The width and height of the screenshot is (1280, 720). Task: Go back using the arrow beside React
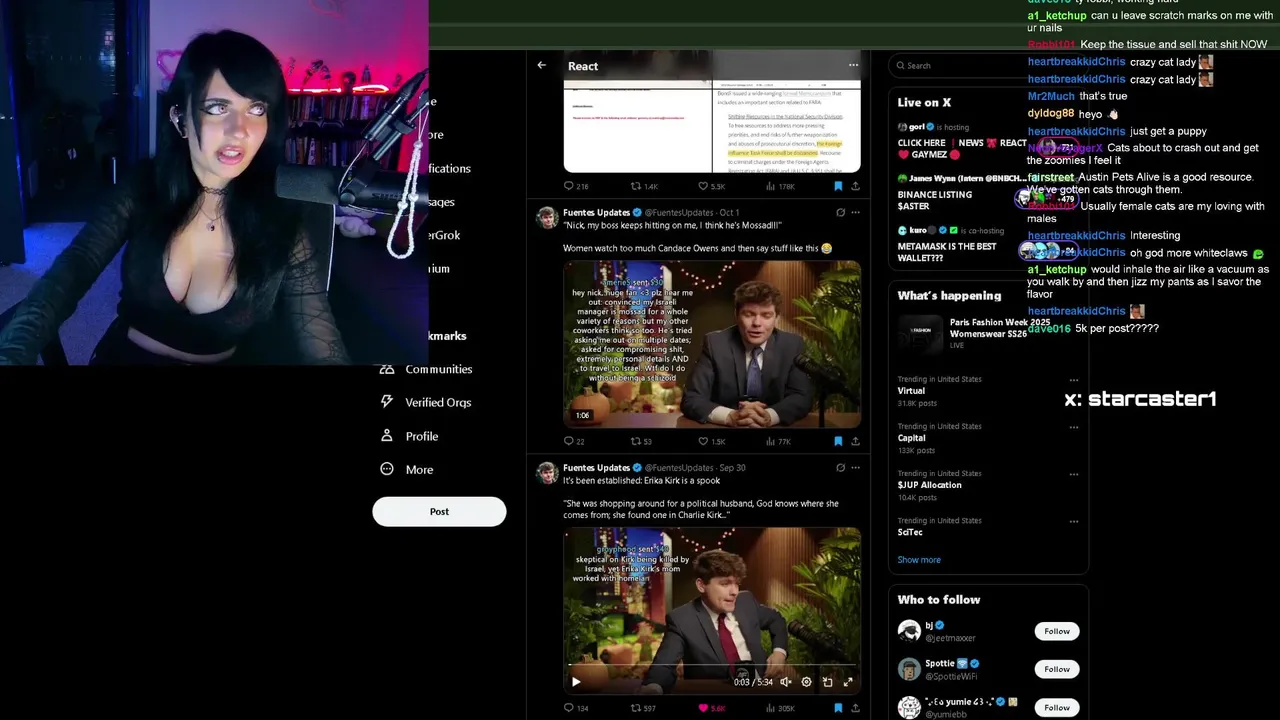541,65
